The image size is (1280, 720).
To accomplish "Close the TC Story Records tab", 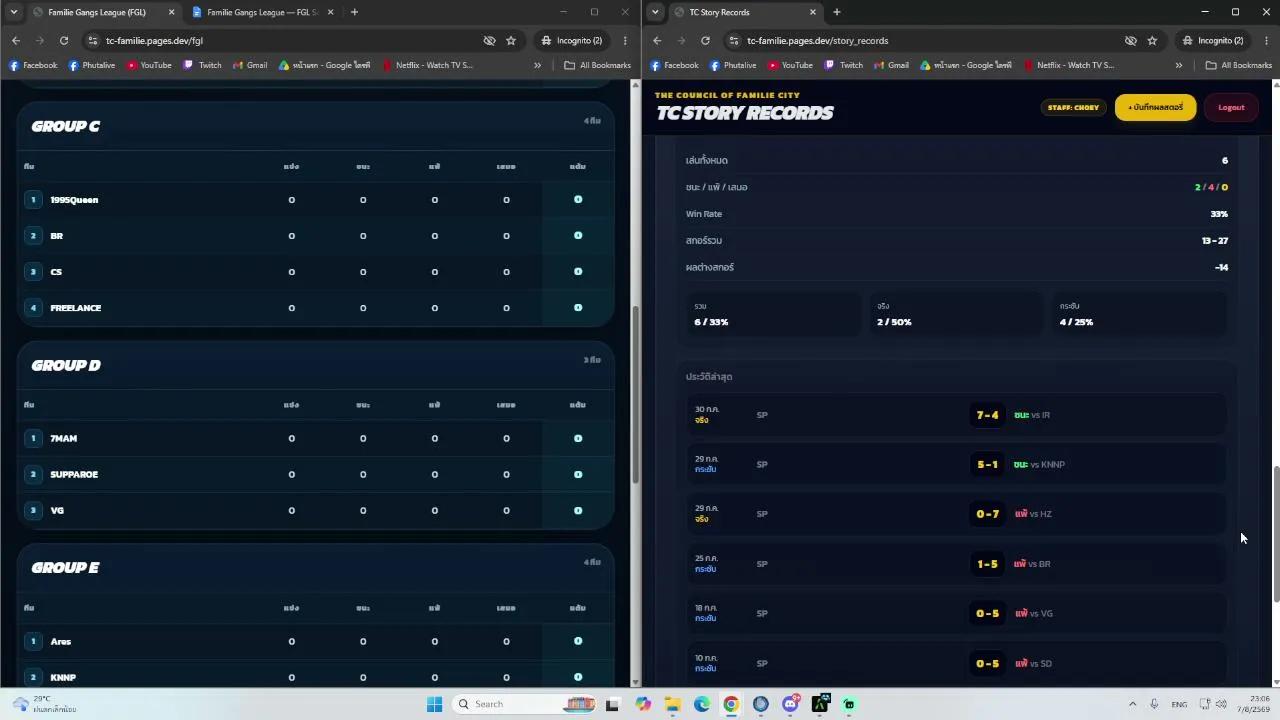I will pyautogui.click(x=812, y=12).
